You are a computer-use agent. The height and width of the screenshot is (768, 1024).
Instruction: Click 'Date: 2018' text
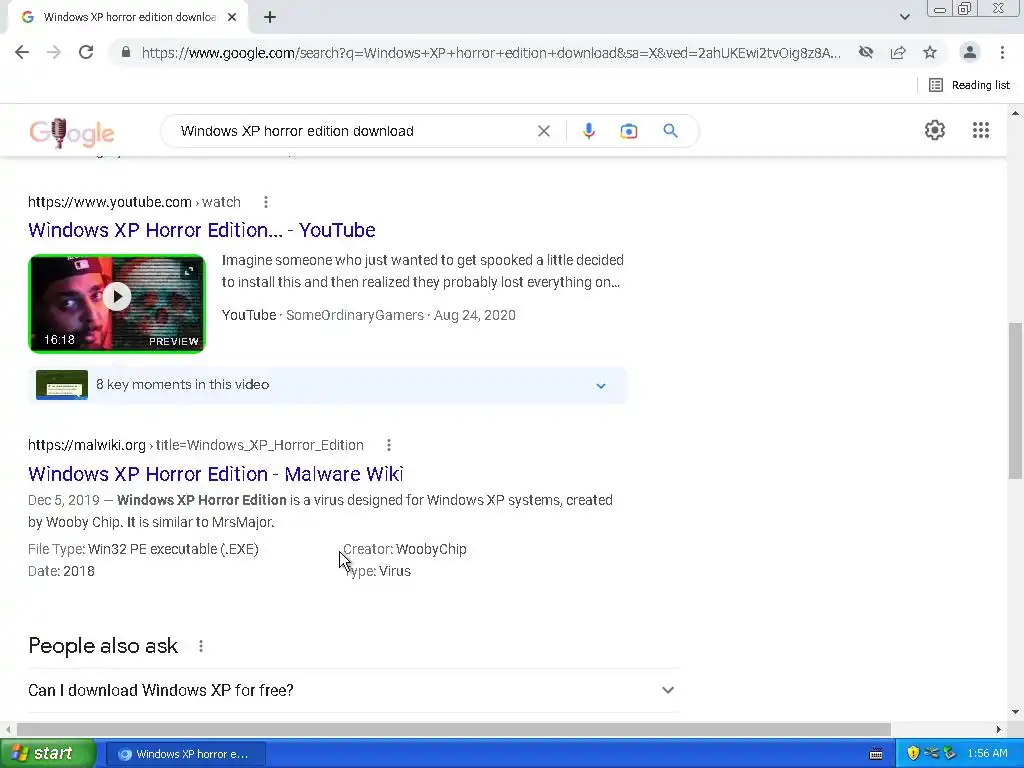tap(61, 571)
